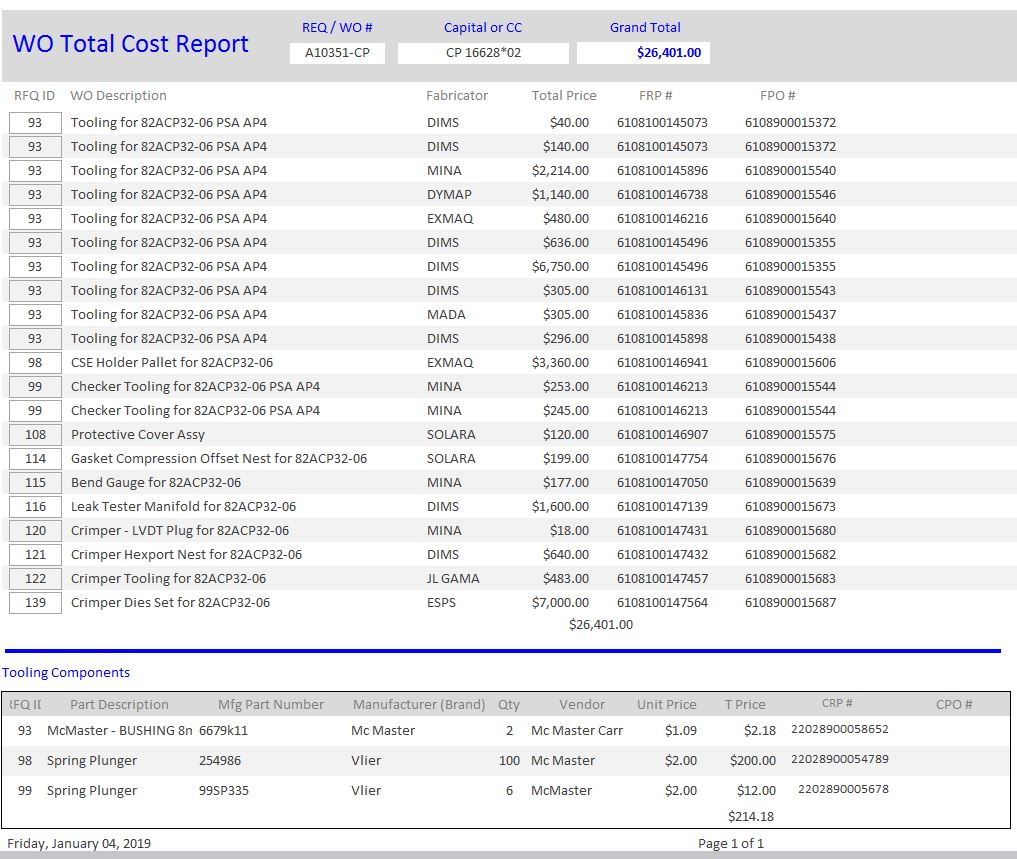Click the MADA fabricator cell
This screenshot has width=1017, height=859.
tap(446, 315)
